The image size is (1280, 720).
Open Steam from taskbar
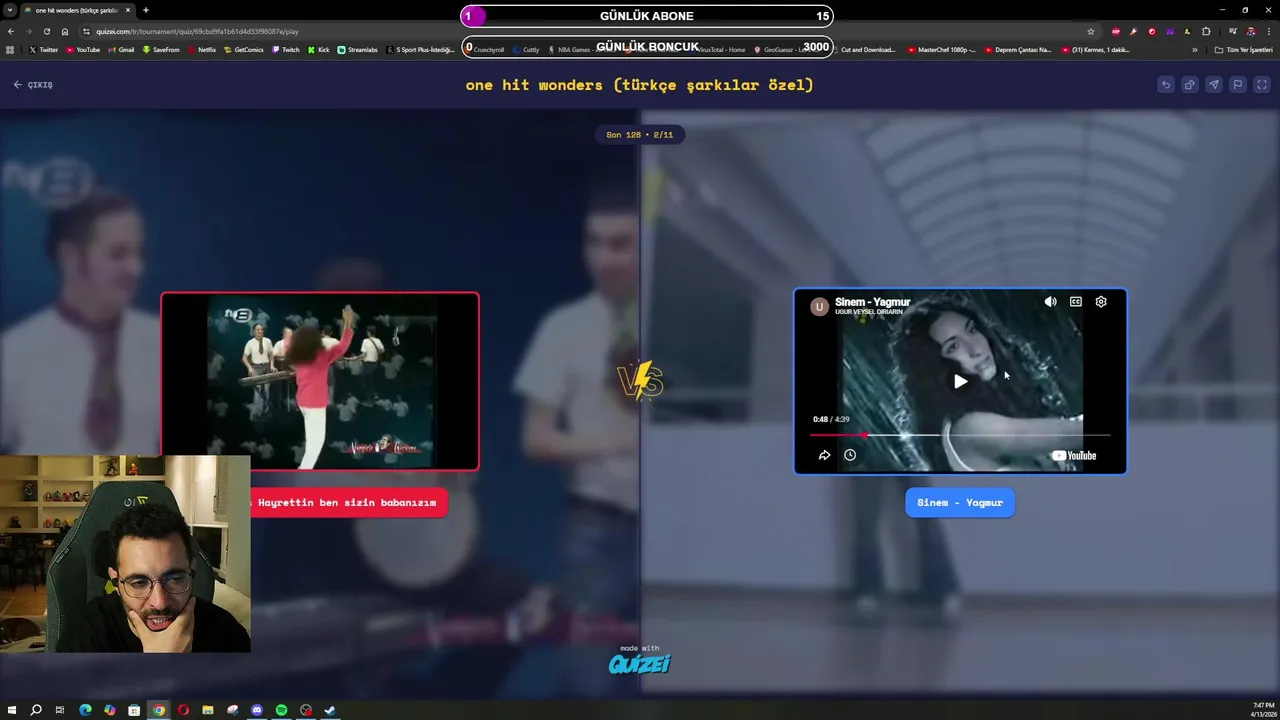[330, 710]
